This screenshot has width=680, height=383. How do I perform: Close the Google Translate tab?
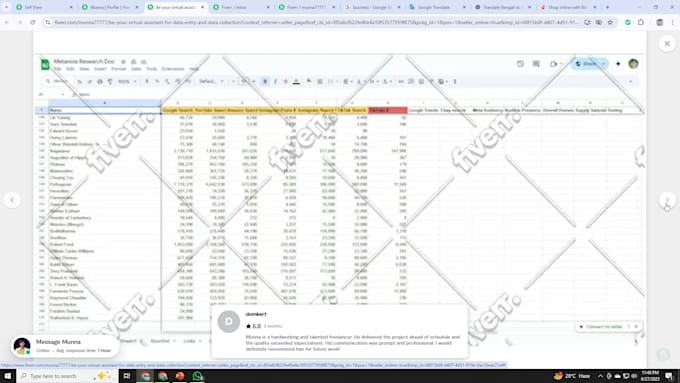point(464,7)
